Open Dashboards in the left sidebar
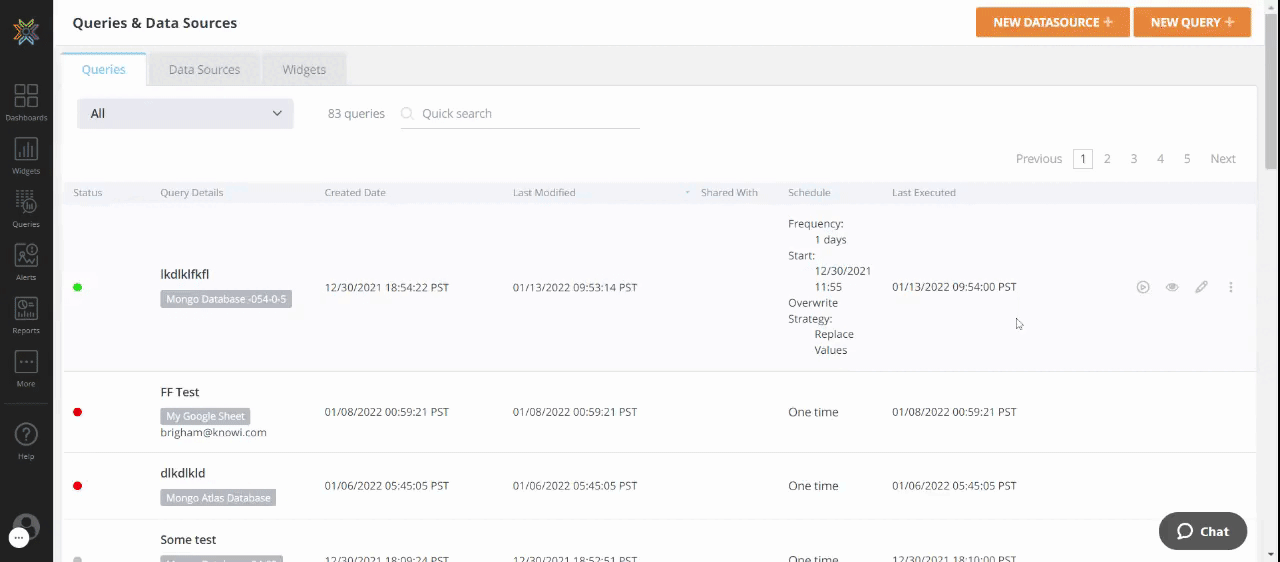 tap(26, 103)
